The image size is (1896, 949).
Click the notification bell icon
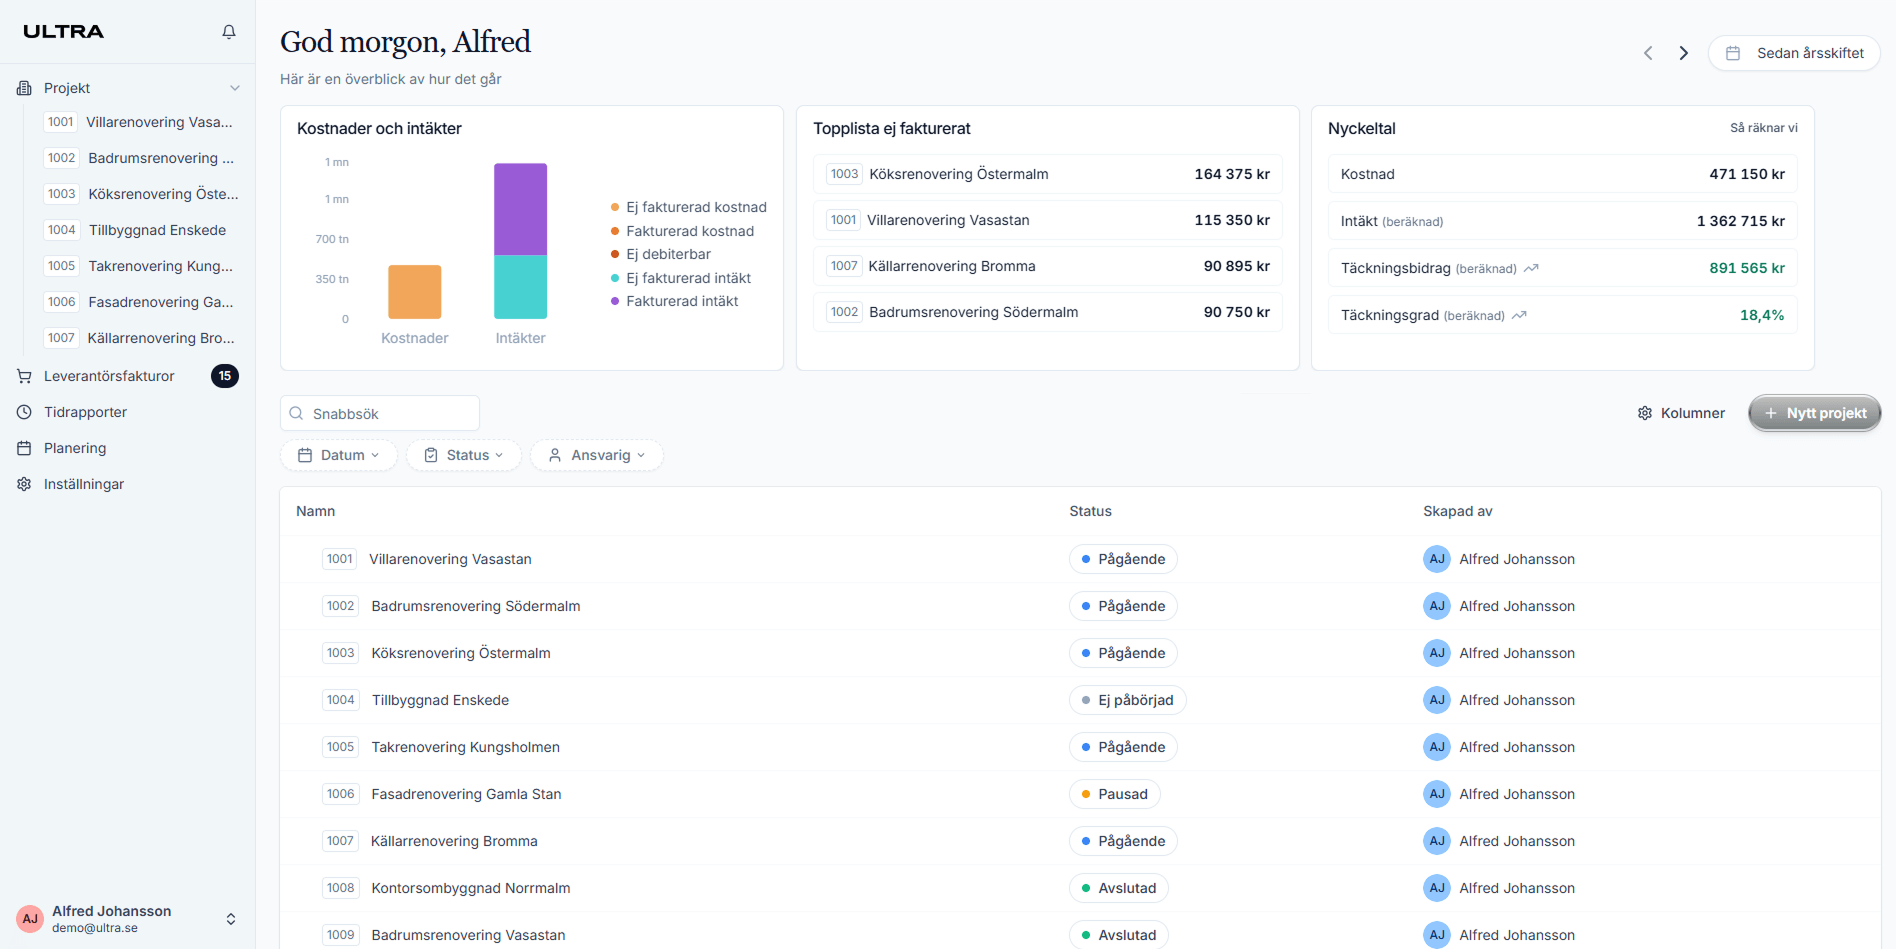[229, 32]
